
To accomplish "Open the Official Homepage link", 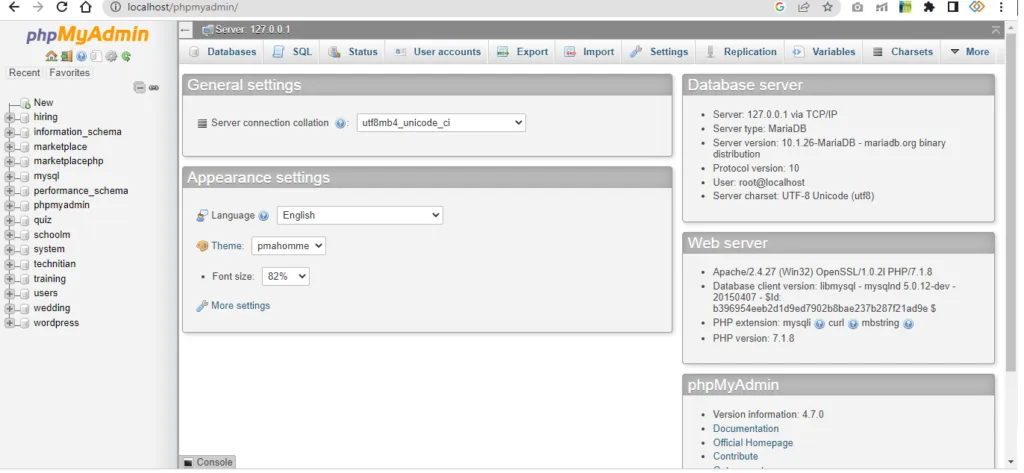I will pos(753,443).
